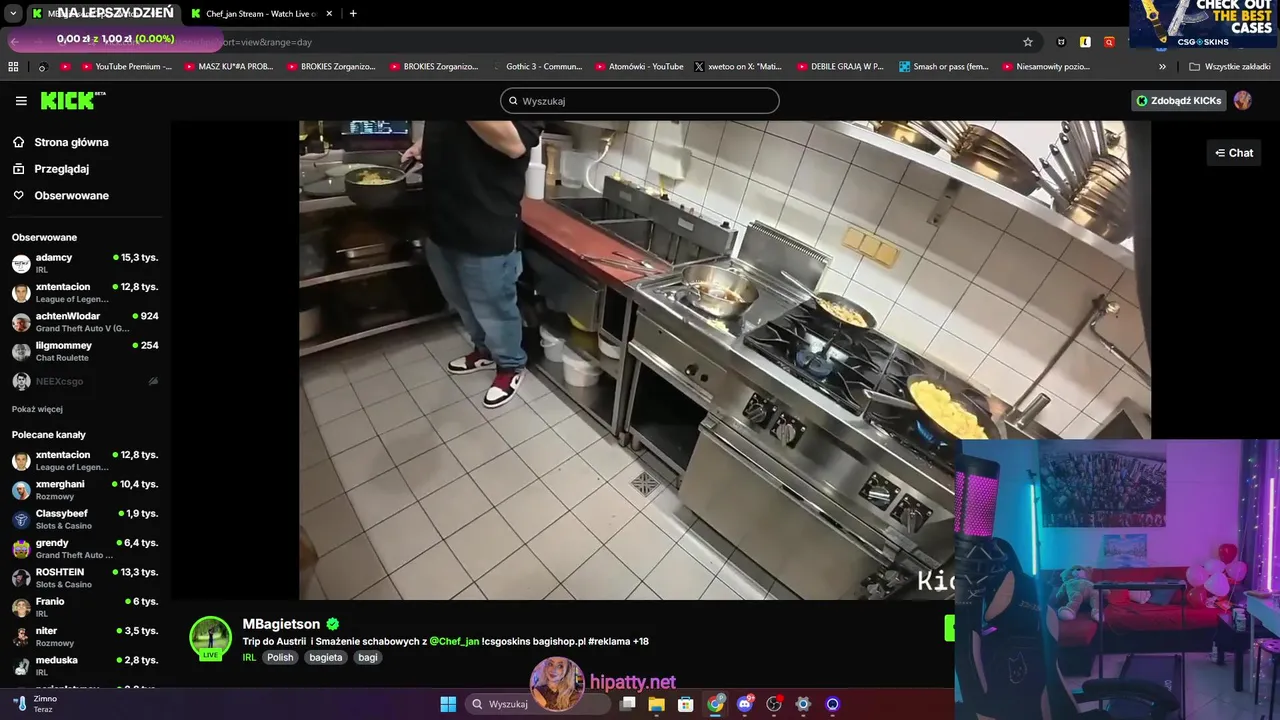Click the achtenWlodar avatar icon
Viewport: 1280px width, 720px height.
point(21,322)
